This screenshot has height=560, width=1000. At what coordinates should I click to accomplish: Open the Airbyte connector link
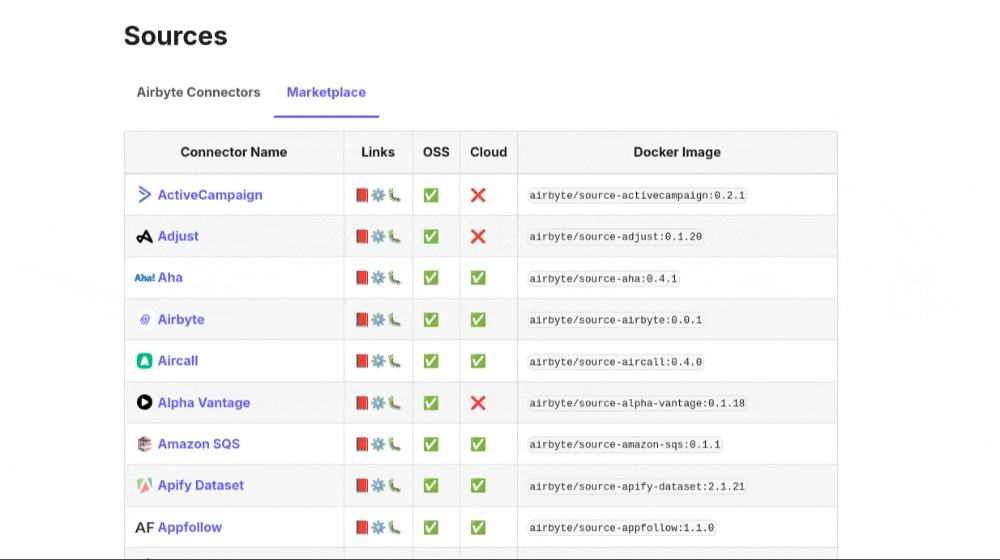coord(181,320)
